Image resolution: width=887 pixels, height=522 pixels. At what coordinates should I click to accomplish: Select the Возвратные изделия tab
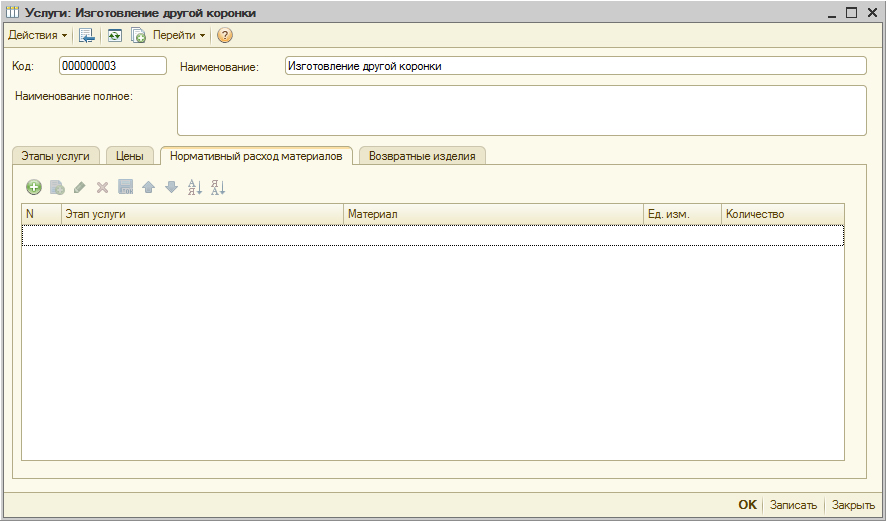click(x=422, y=156)
